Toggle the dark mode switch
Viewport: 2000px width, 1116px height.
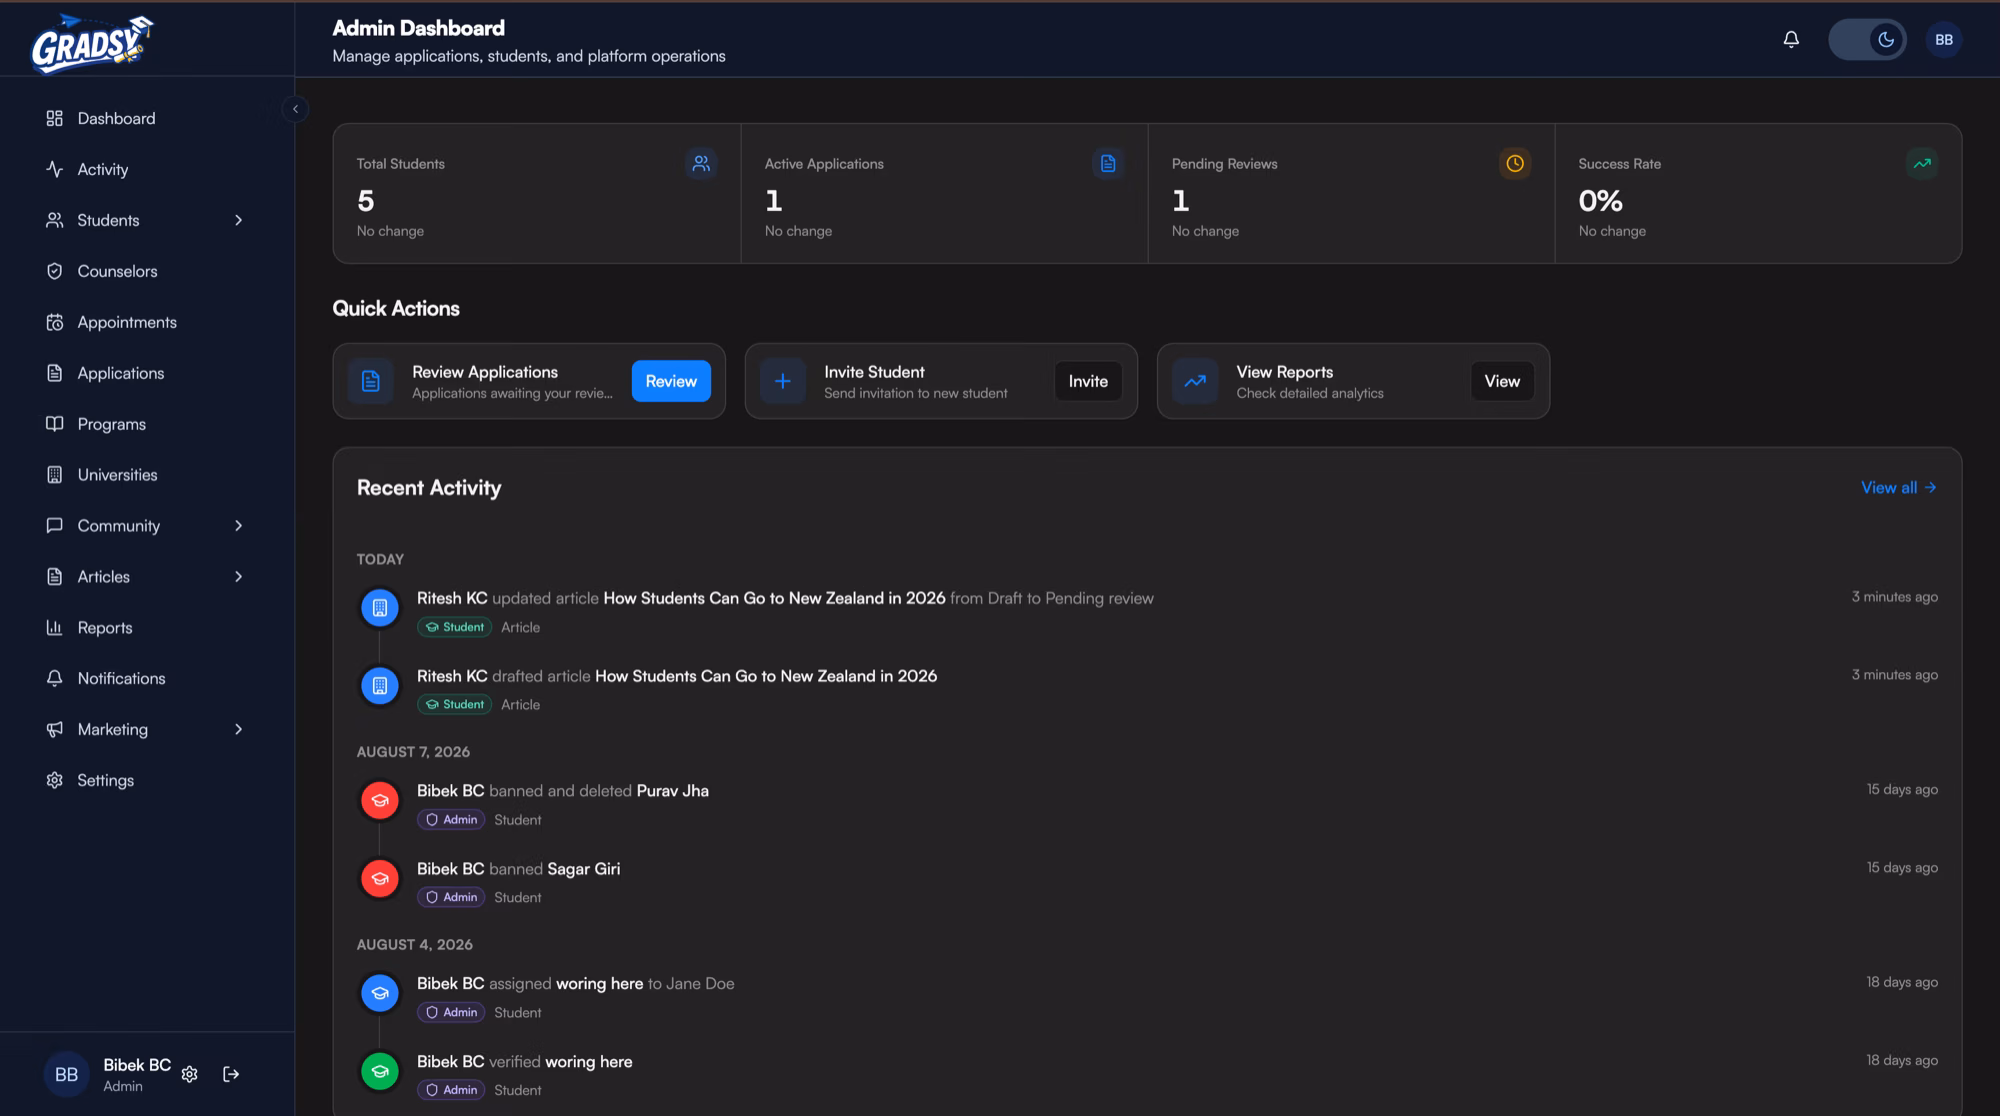tap(1867, 40)
